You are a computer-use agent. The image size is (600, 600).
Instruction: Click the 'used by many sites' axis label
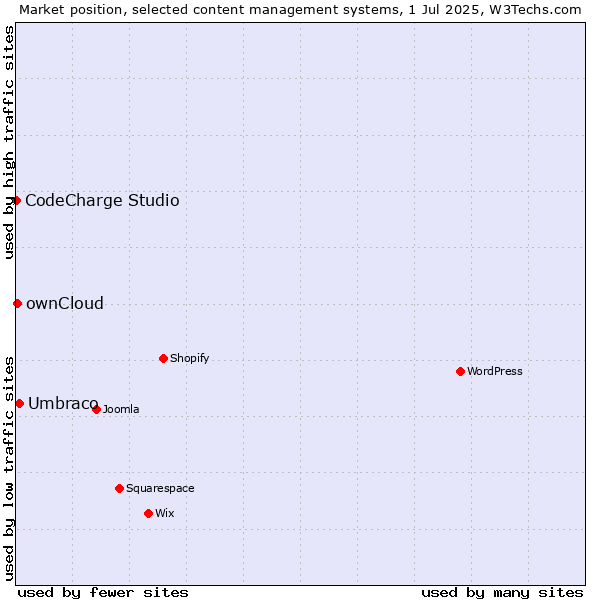pos(502,593)
